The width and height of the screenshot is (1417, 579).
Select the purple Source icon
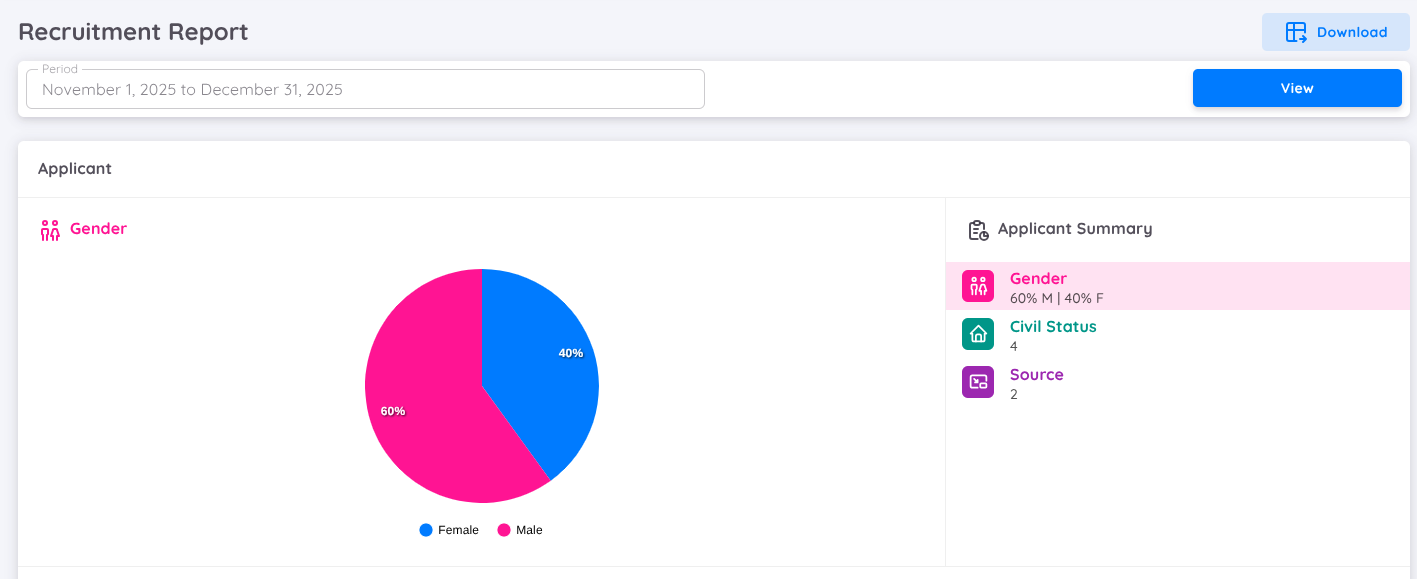tap(978, 382)
